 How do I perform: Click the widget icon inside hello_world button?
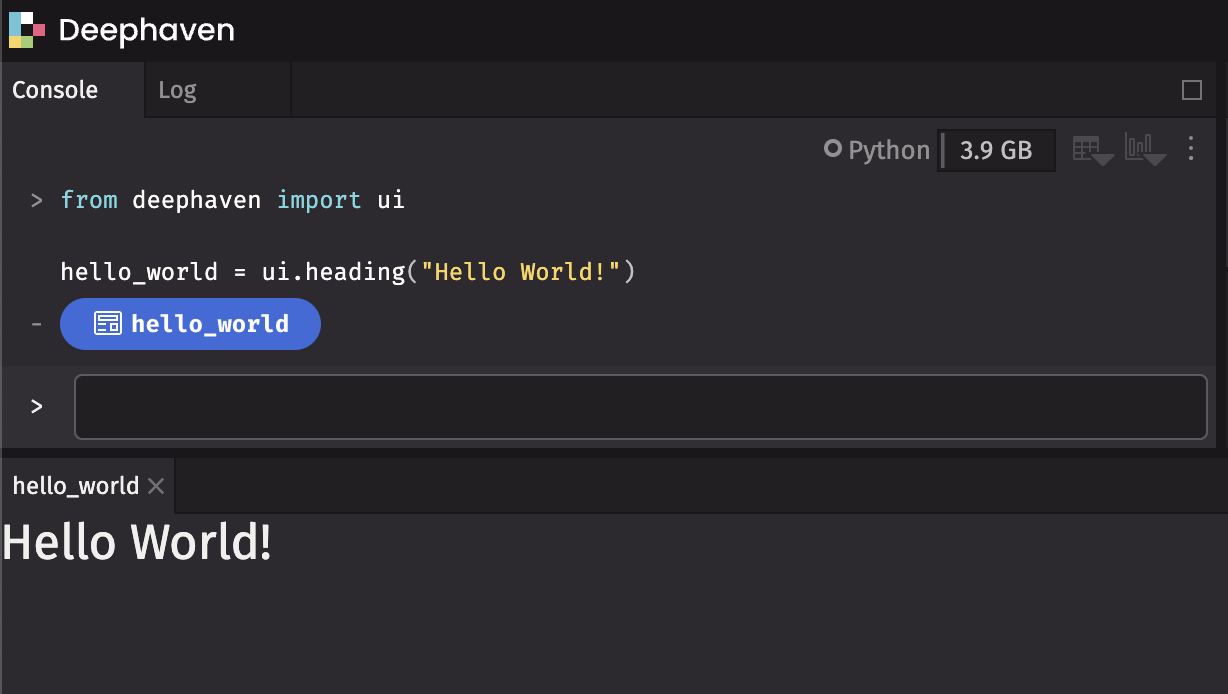pyautogui.click(x=108, y=324)
